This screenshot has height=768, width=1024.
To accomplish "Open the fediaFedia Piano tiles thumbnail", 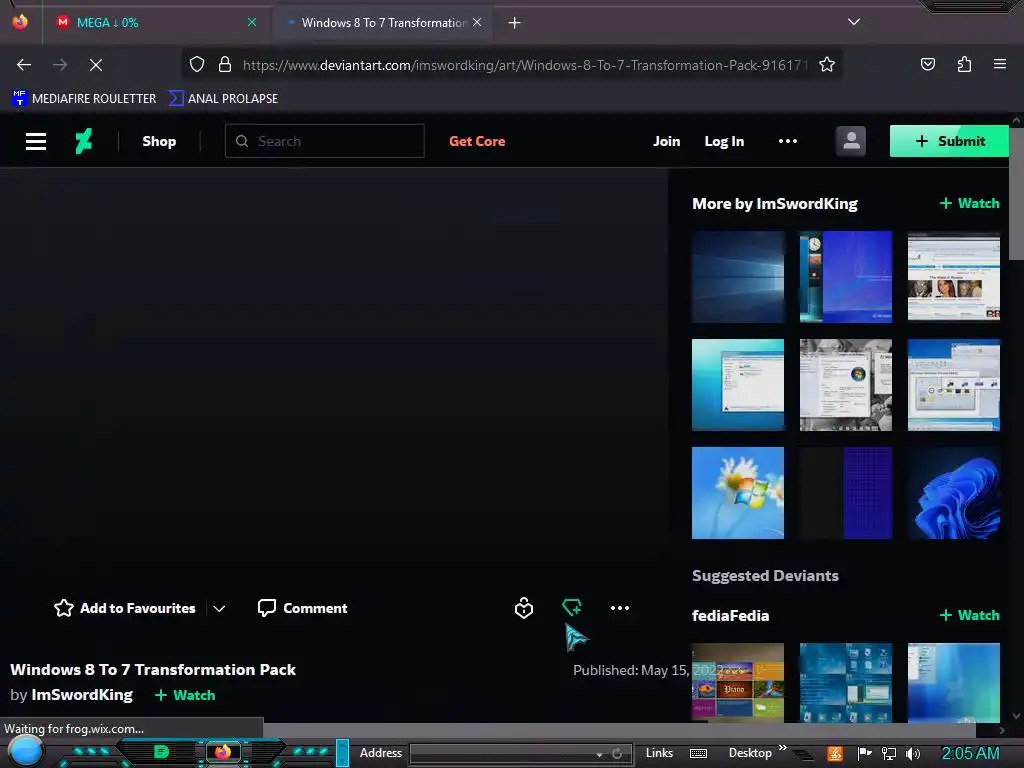I will pos(738,682).
